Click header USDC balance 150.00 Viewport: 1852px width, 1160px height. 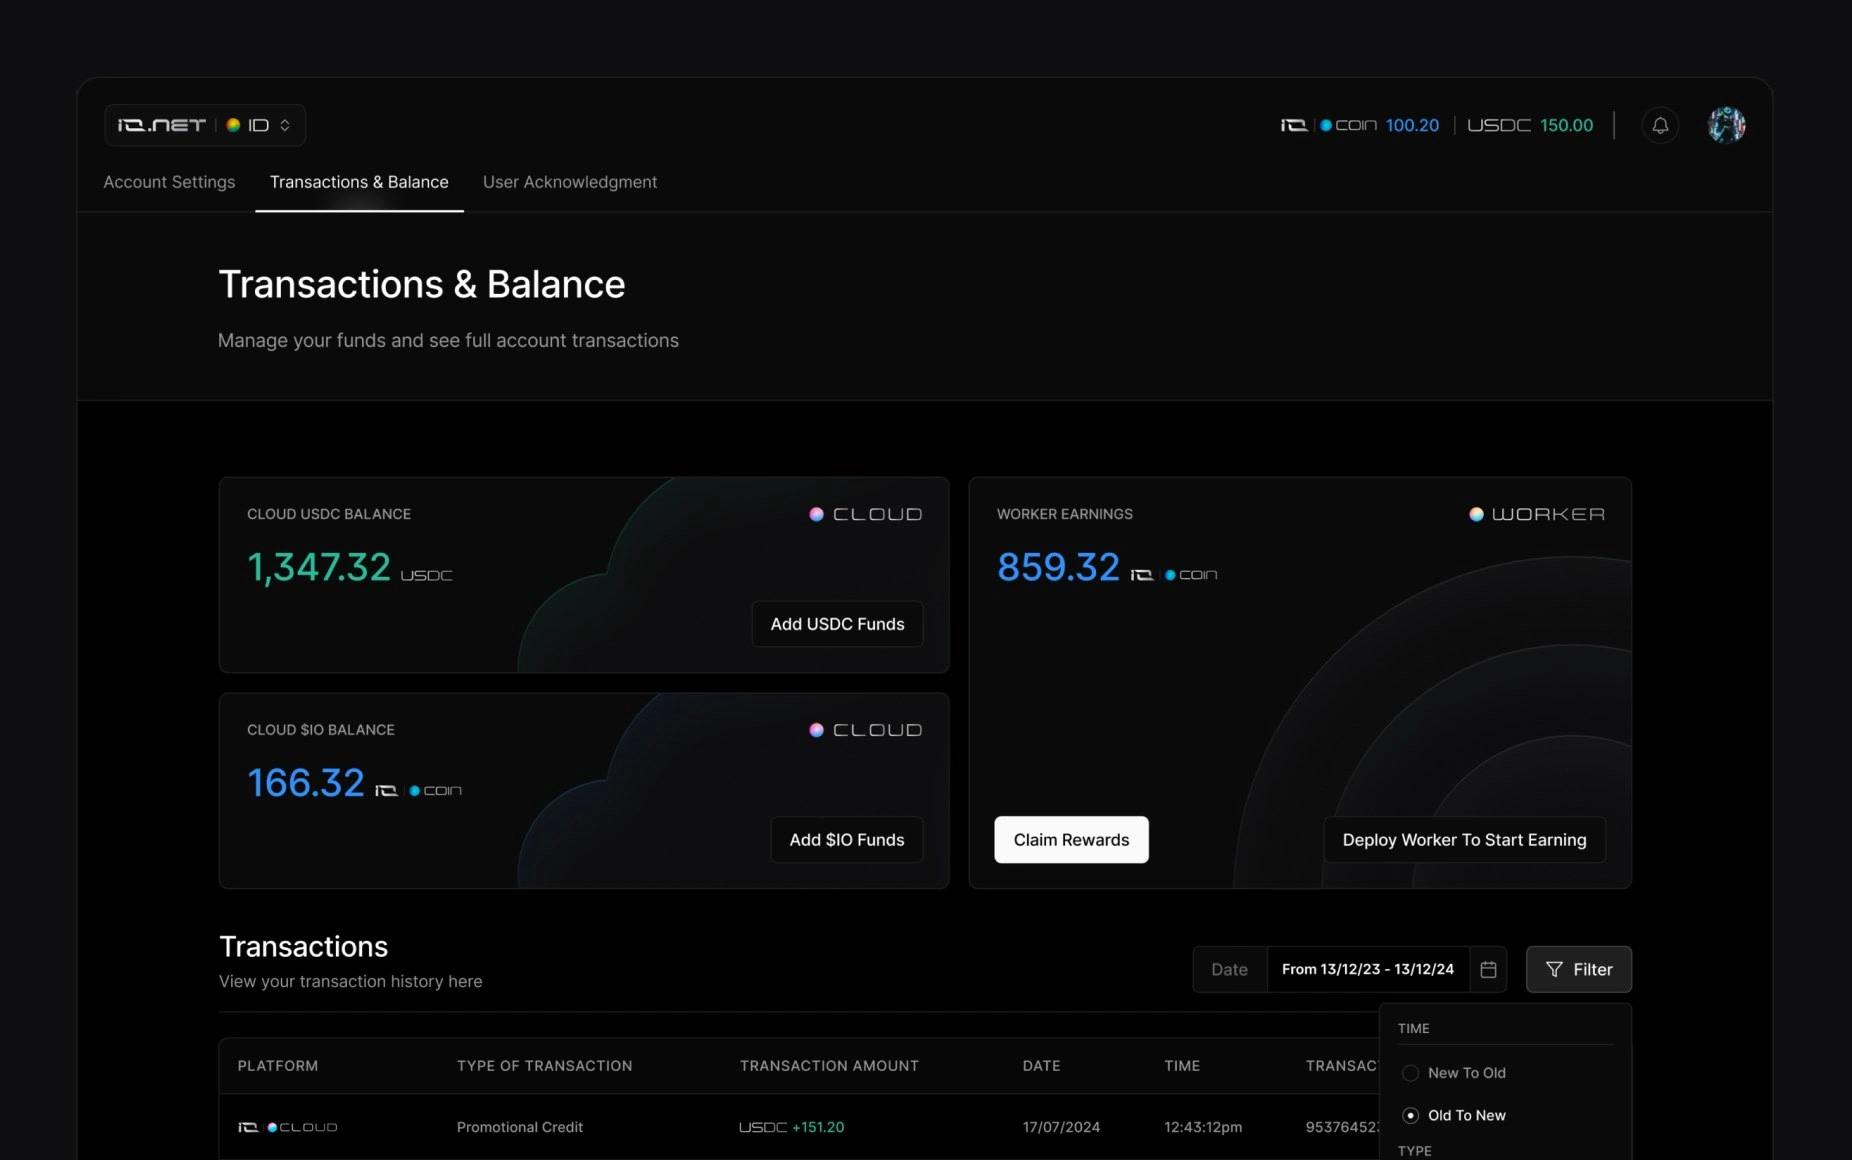1566,125
